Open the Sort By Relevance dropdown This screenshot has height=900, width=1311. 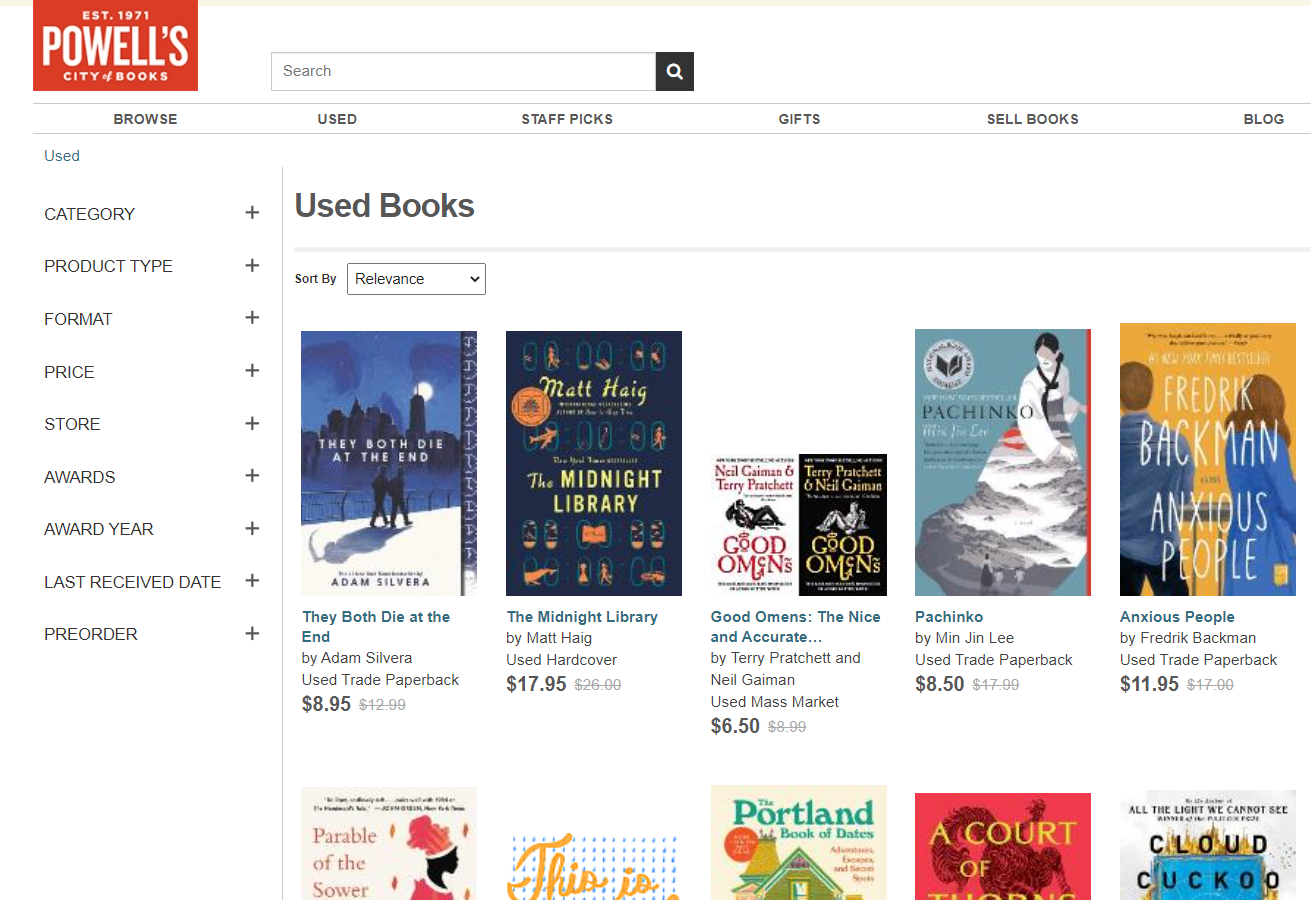[415, 278]
